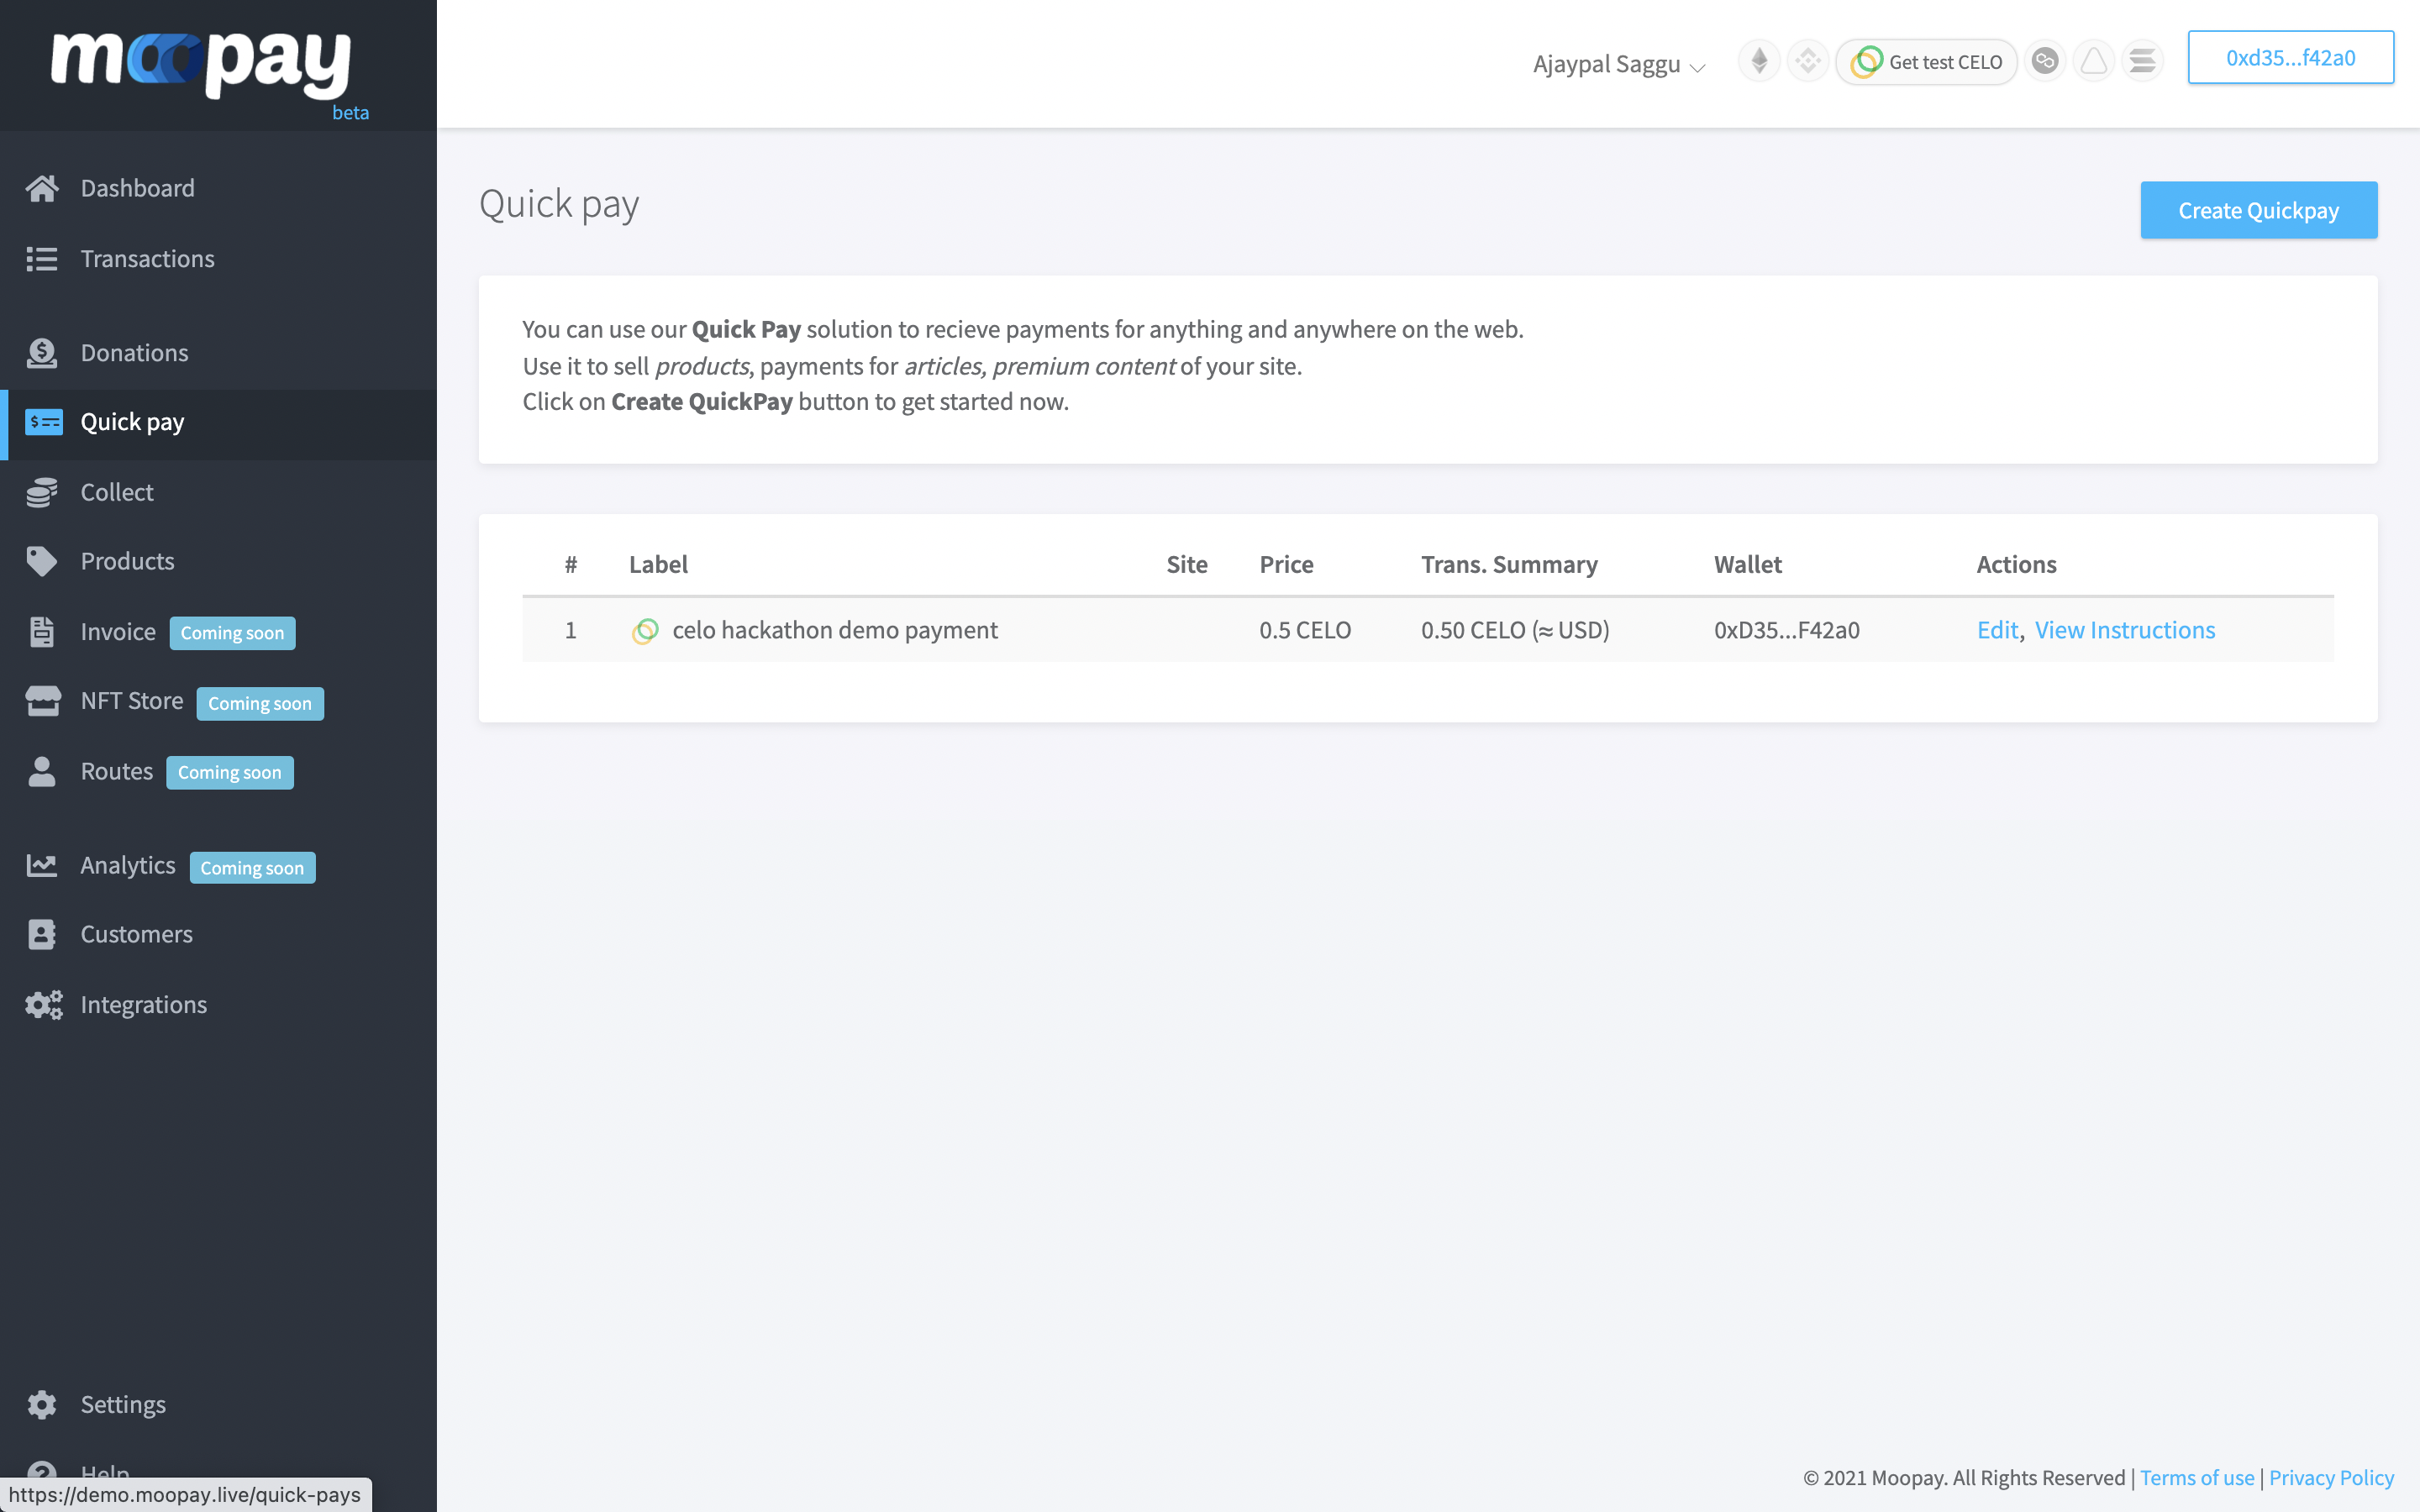The width and height of the screenshot is (2420, 1512).
Task: Open the Settings page
Action: coord(123,1404)
